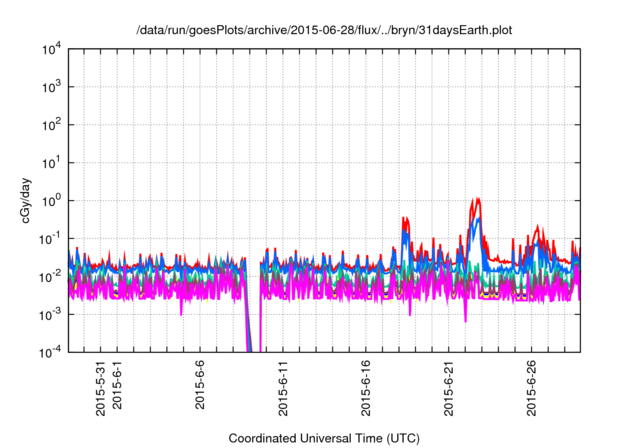The image size is (640, 448).
Task: Click the 10^3 y-axis tick label
Action: pos(51,87)
